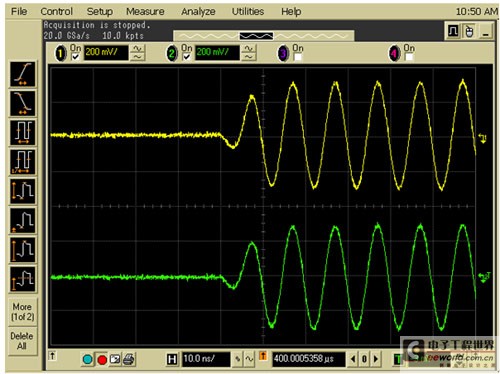This screenshot has height=374, width=500.
Task: Choose the period measurement icon
Action: pos(23,133)
